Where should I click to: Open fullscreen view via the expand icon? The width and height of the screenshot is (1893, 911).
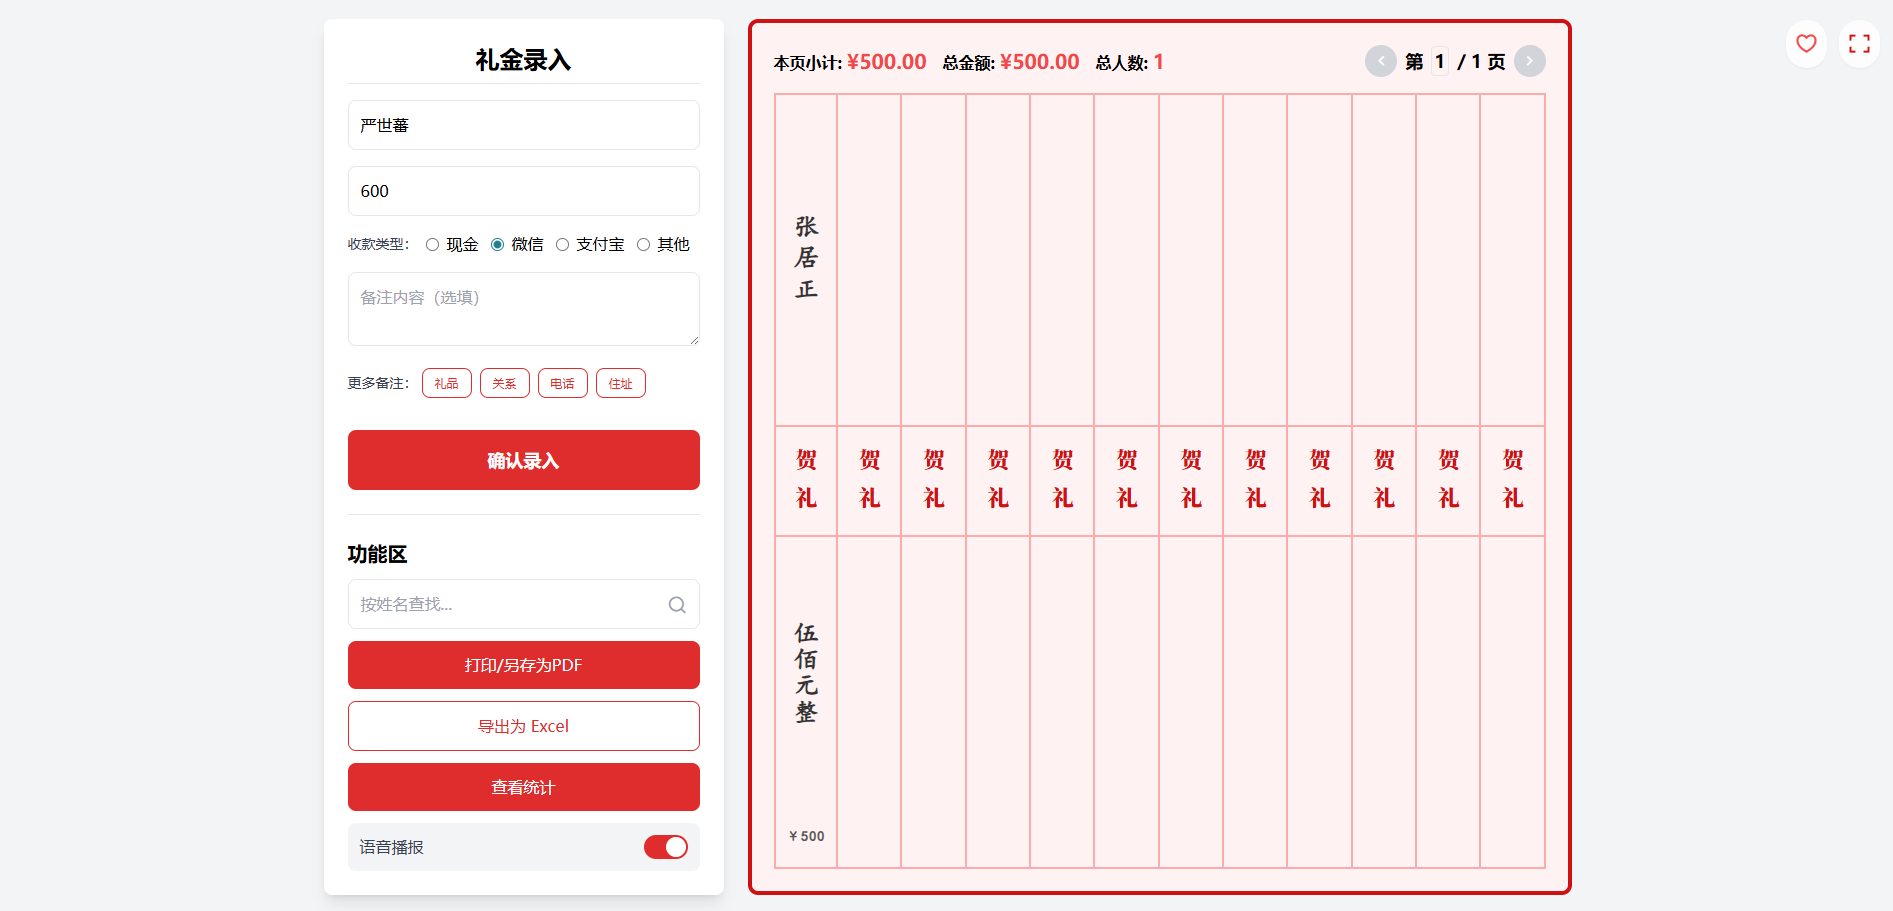click(1859, 44)
